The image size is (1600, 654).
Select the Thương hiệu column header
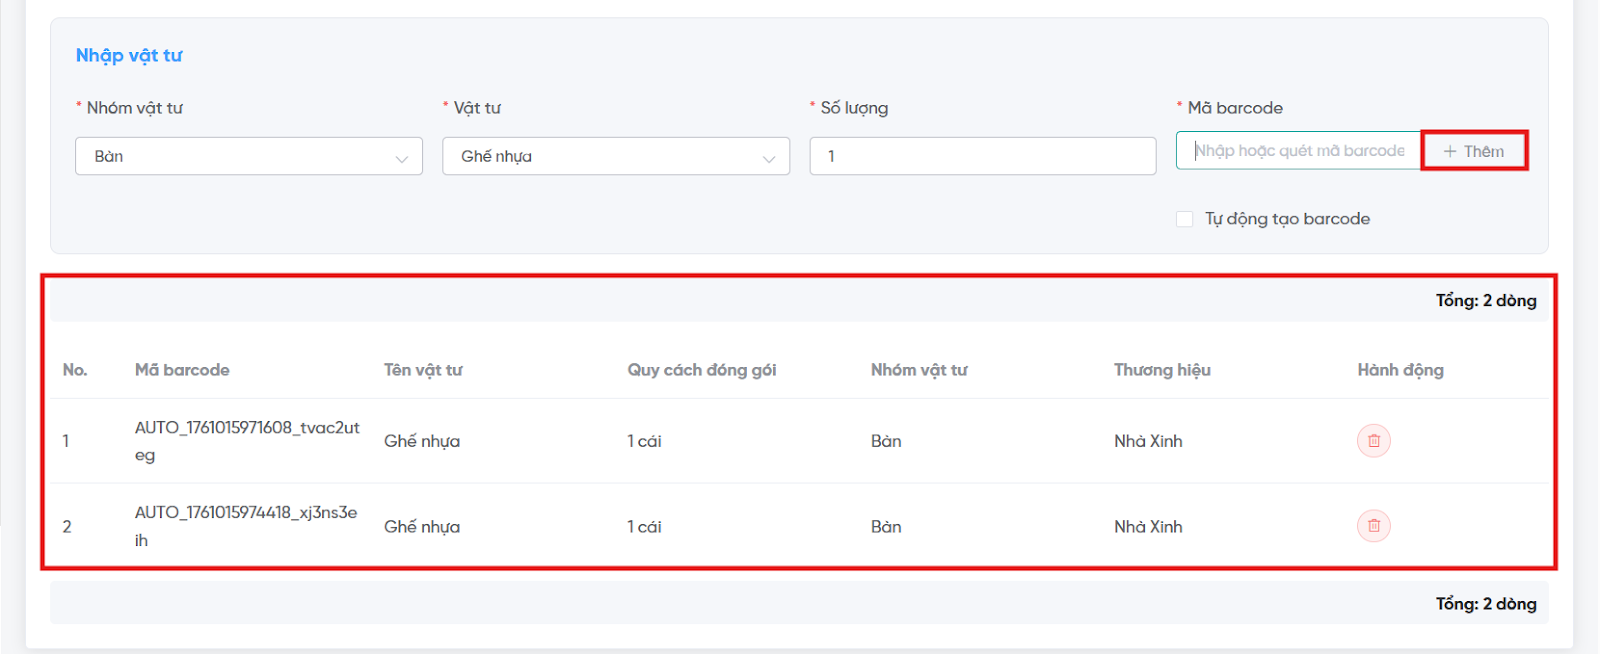coord(1162,370)
